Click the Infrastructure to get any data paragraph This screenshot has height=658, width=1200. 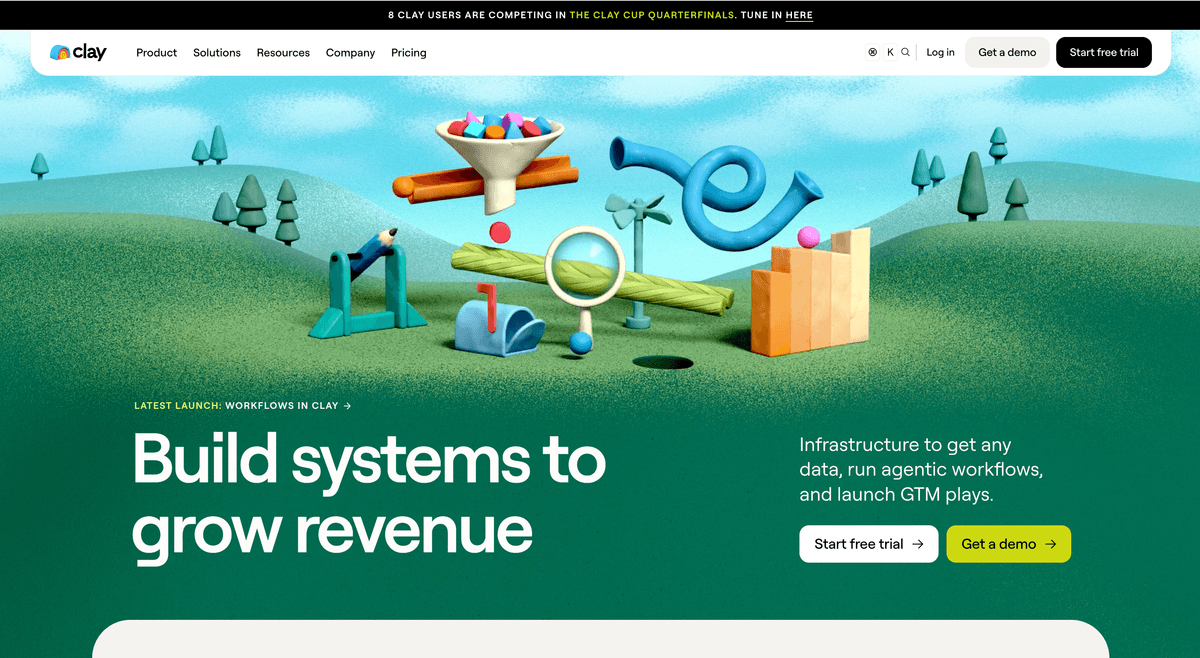coord(921,469)
